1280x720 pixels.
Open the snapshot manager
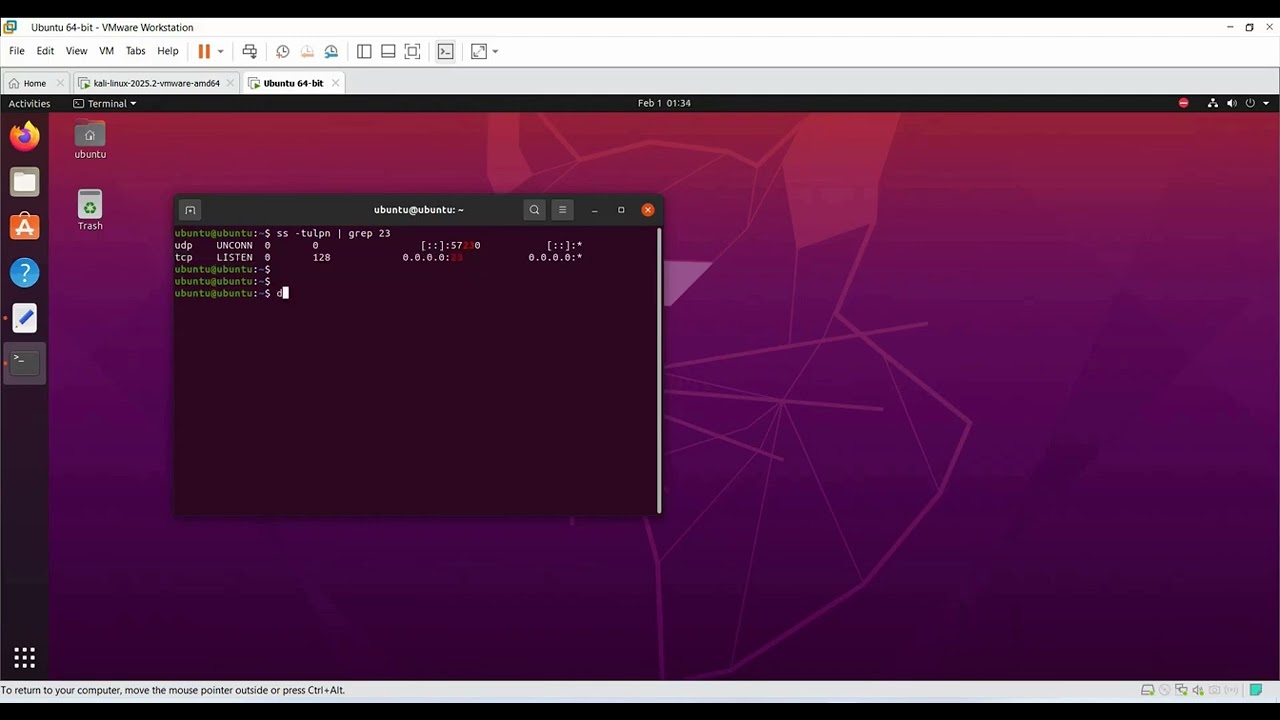click(331, 51)
